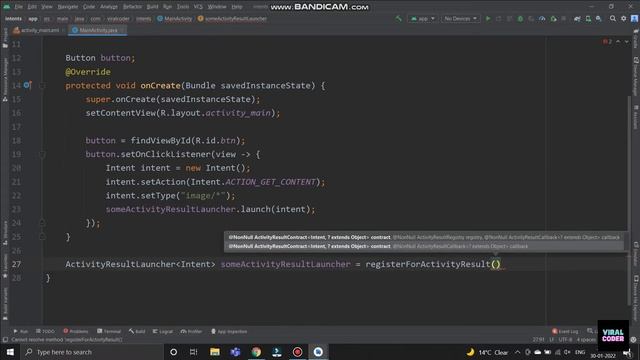Click LF line separator in status bar
Screen dimensions: 640x360
pos(551,340)
